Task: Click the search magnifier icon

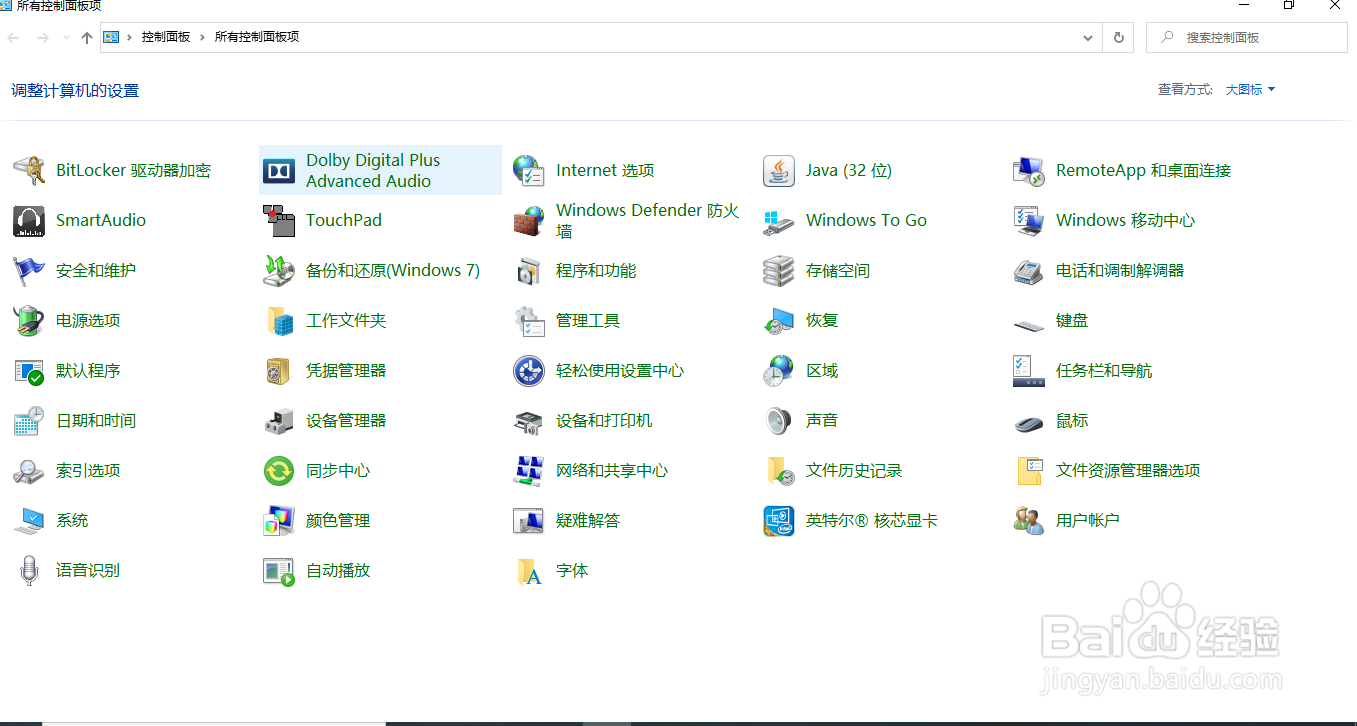Action: pyautogui.click(x=1167, y=38)
